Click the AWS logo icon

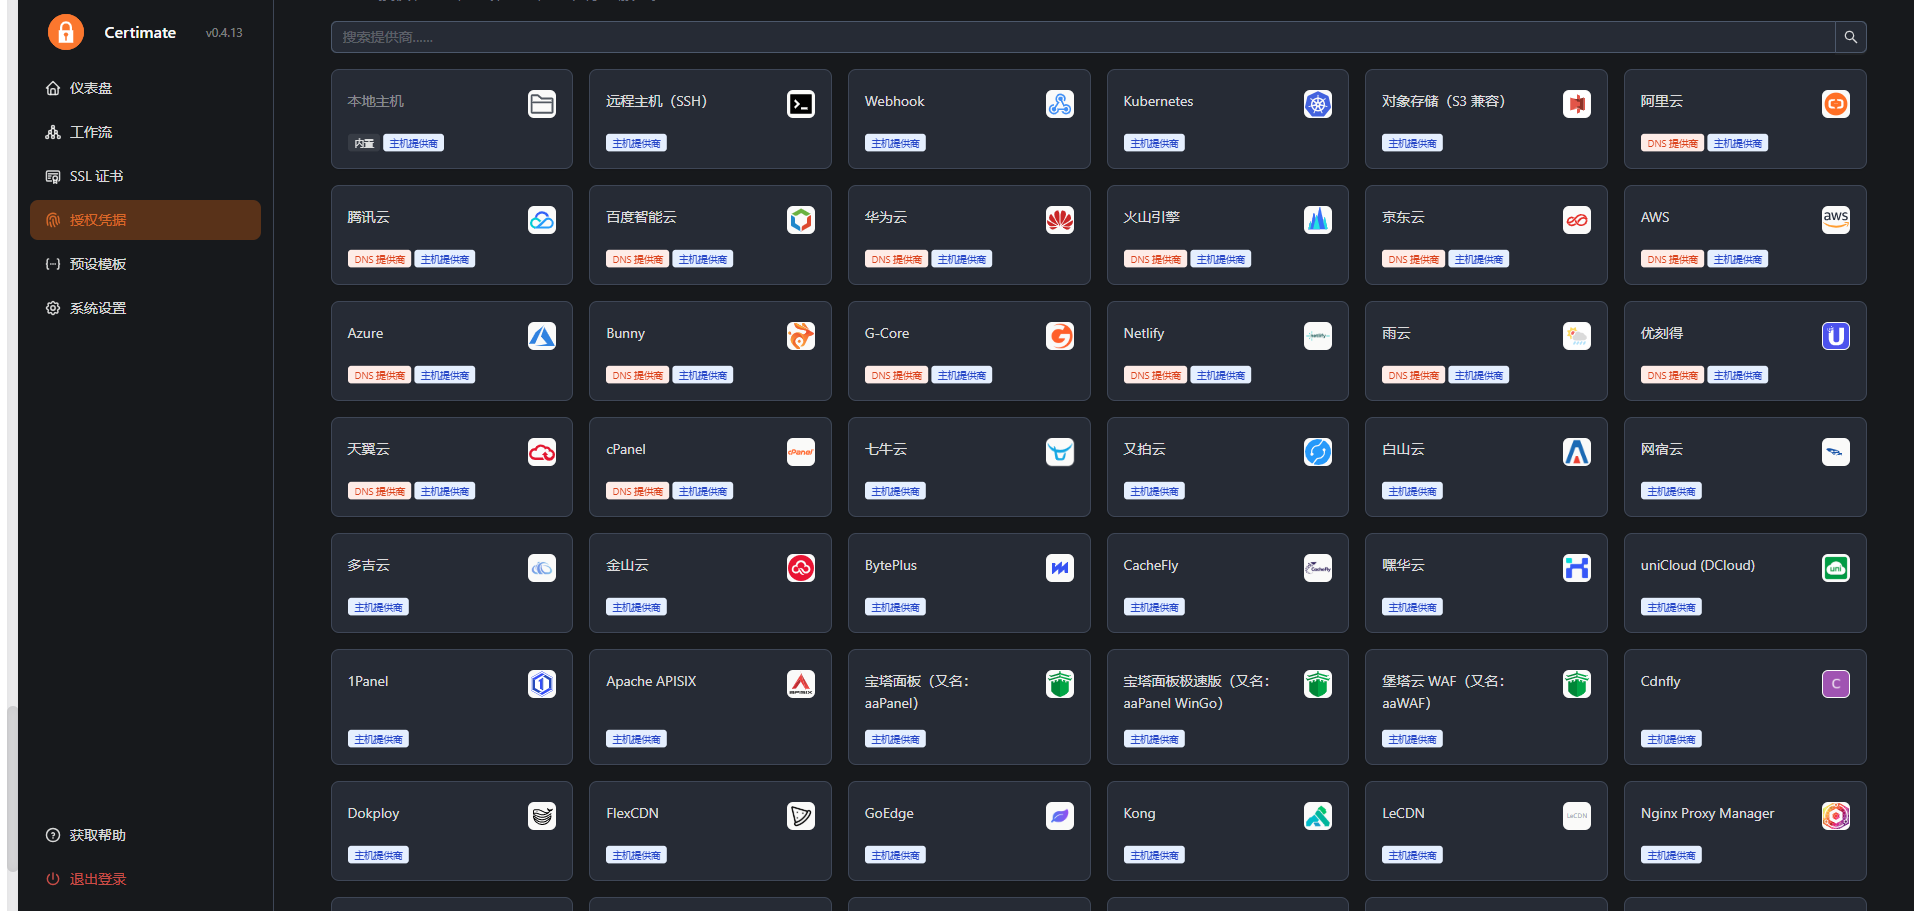(1835, 220)
